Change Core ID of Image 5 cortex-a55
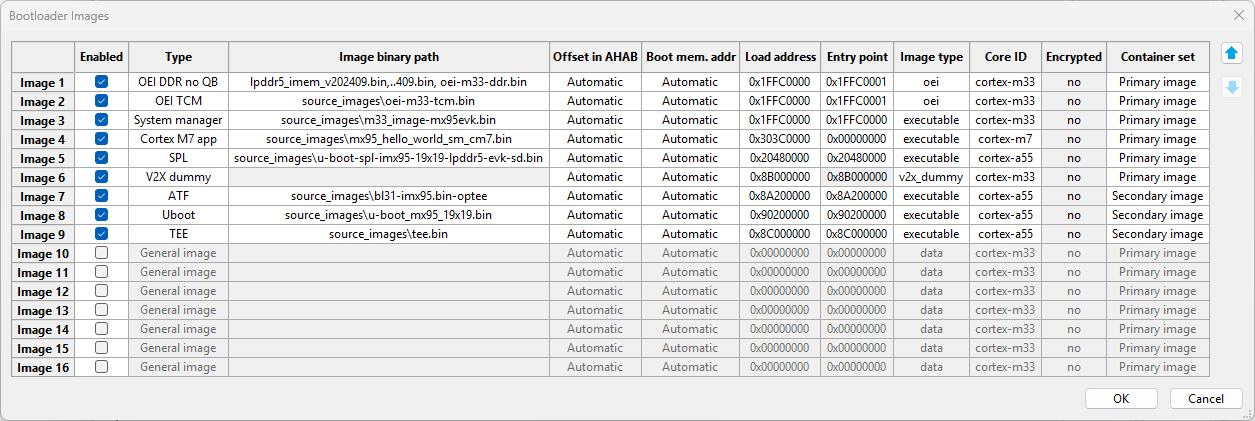Image resolution: width=1255 pixels, height=421 pixels. coord(1004,158)
